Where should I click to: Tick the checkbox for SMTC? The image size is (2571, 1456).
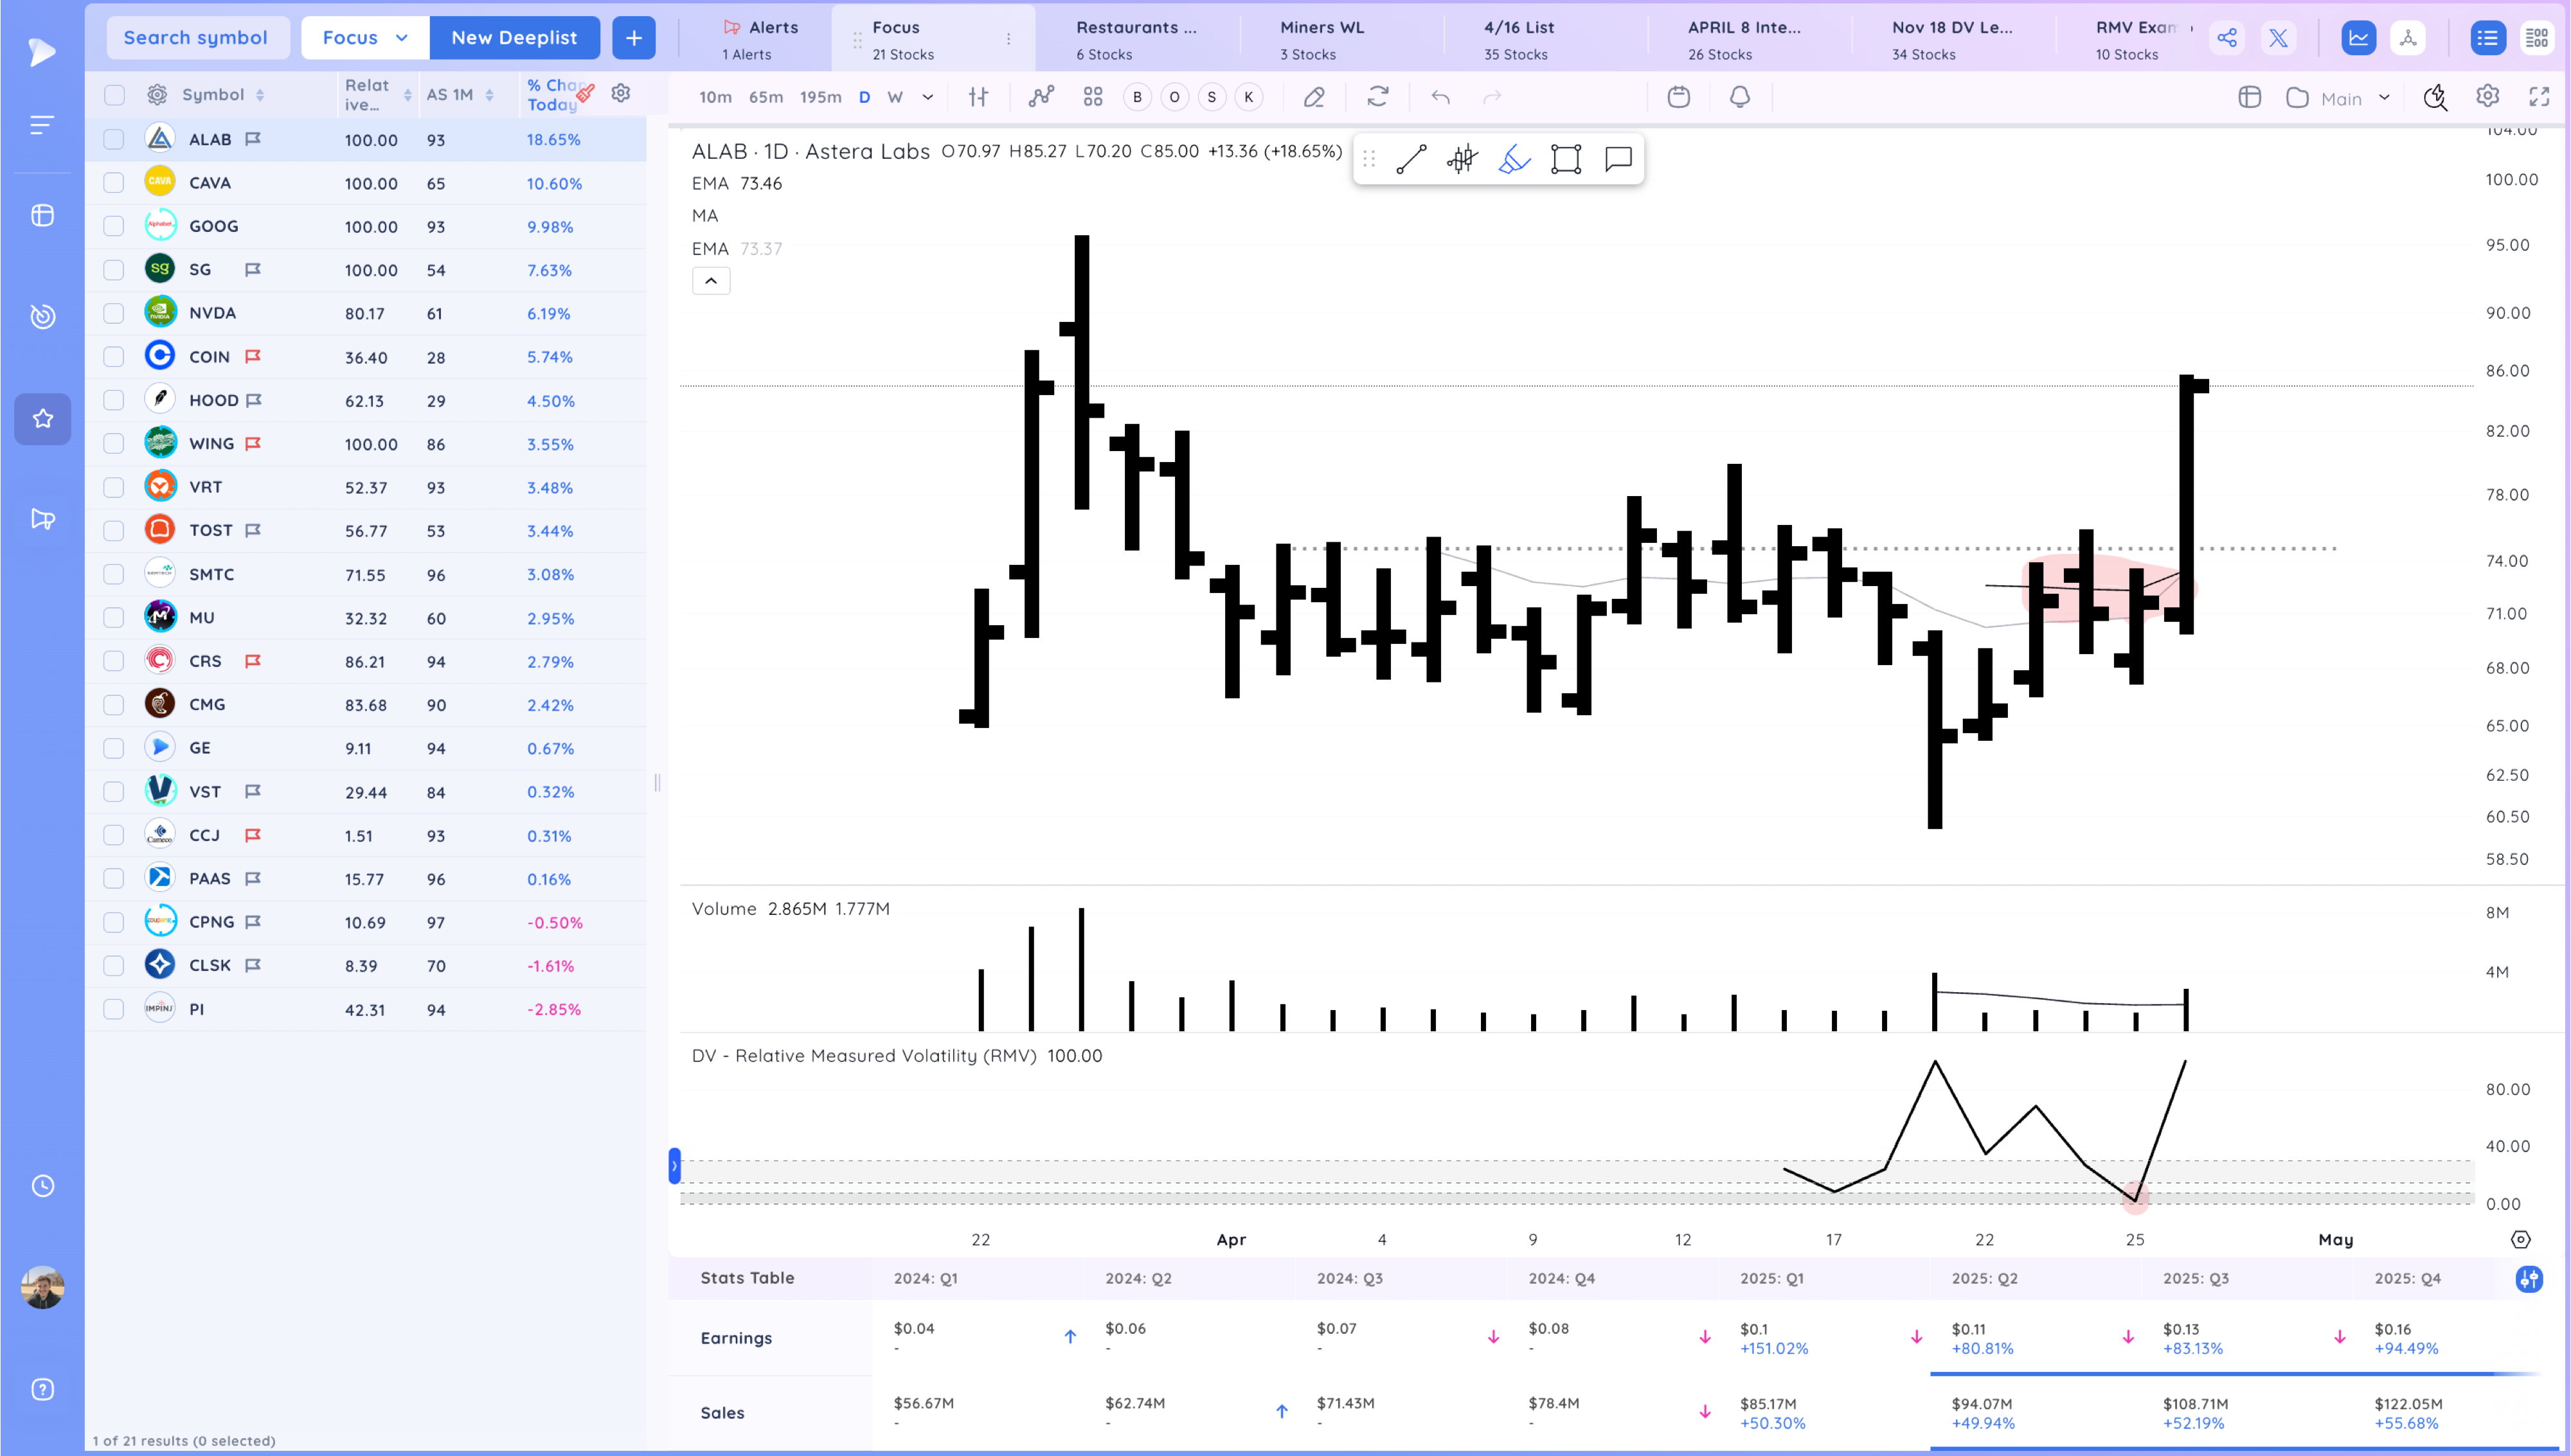114,575
